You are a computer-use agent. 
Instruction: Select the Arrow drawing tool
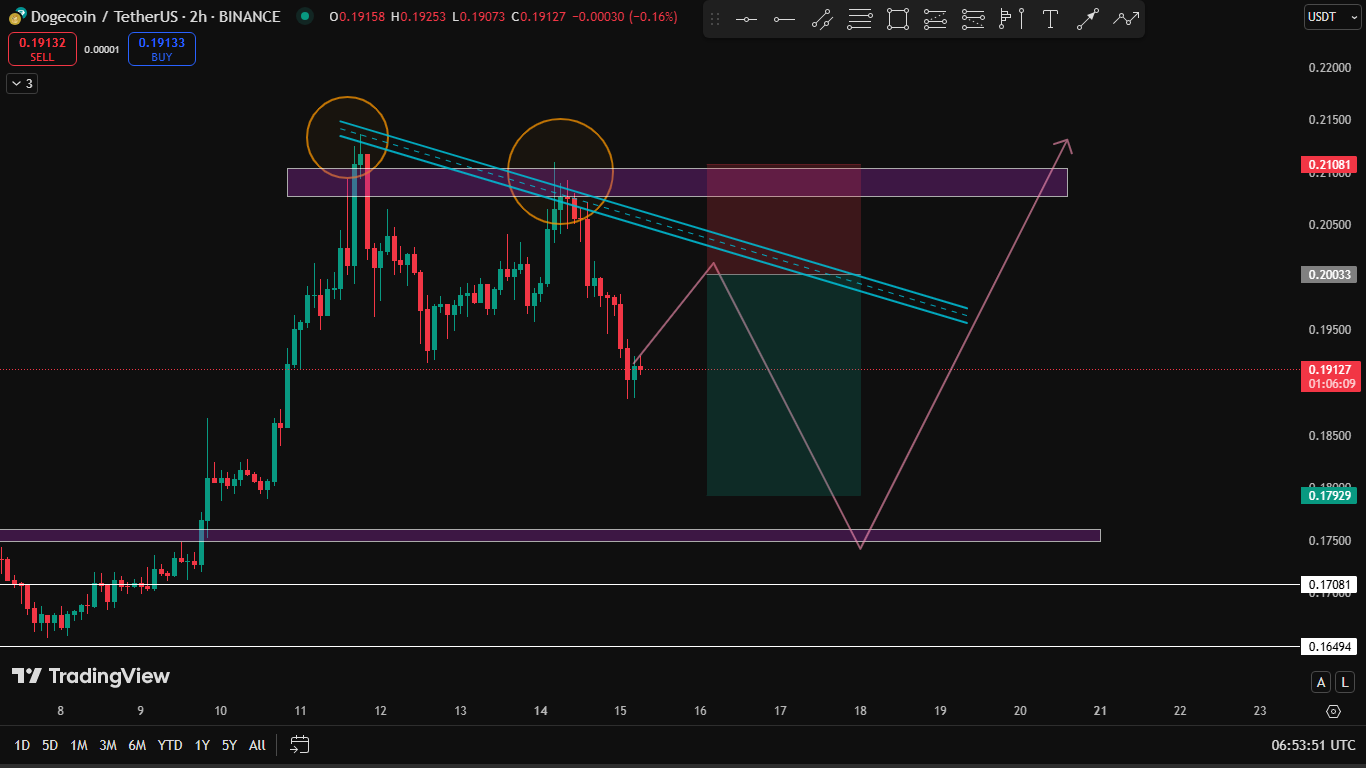[x=1088, y=19]
